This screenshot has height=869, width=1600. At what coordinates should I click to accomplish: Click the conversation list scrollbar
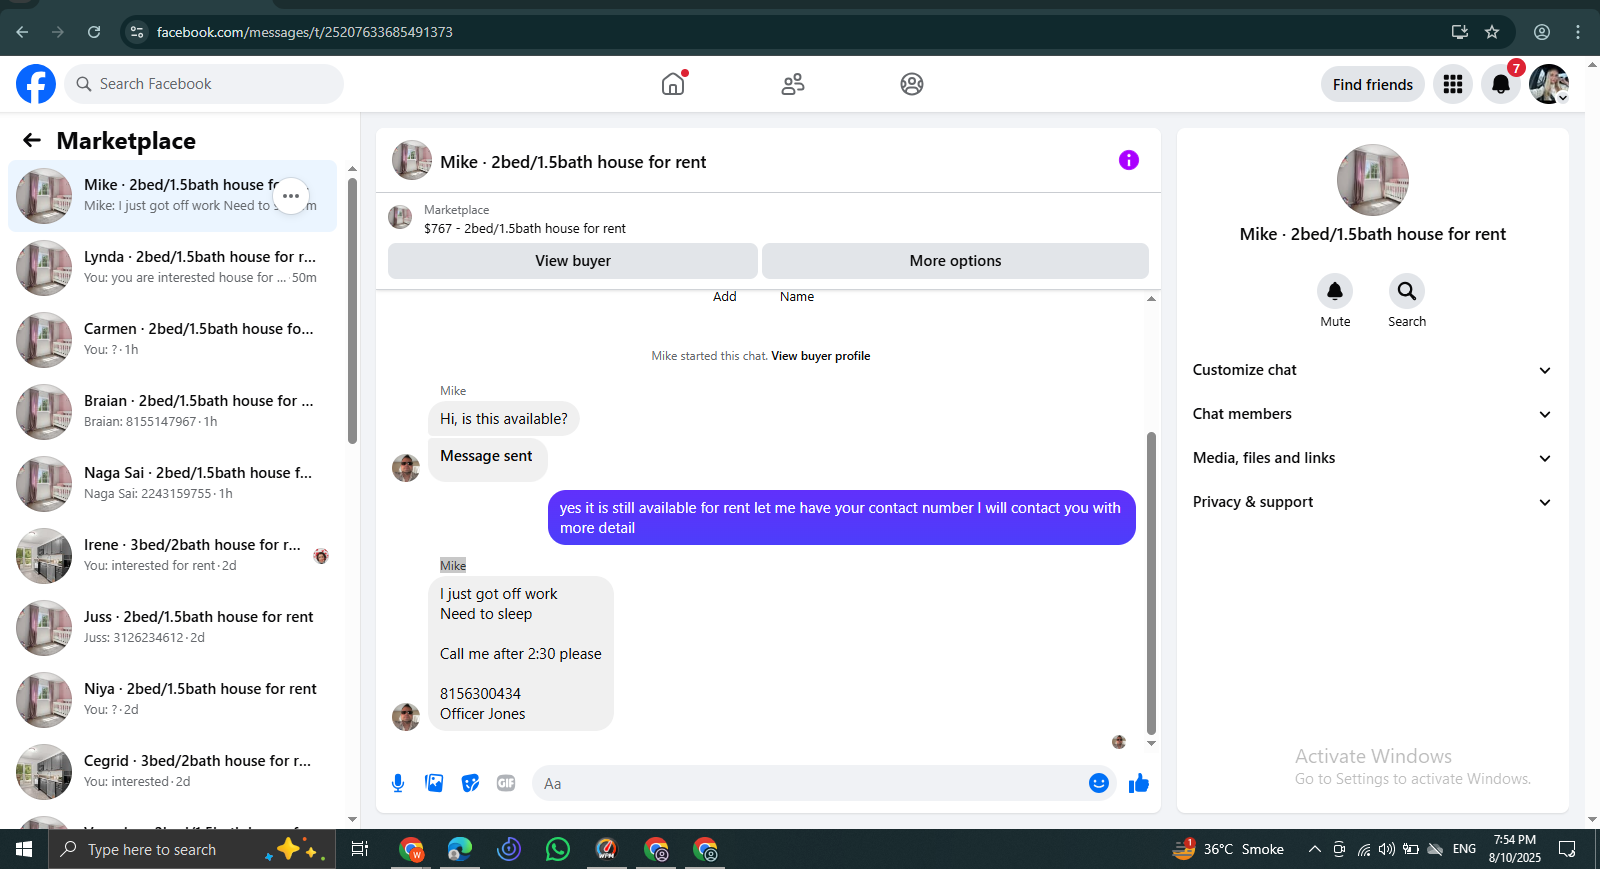click(352, 310)
